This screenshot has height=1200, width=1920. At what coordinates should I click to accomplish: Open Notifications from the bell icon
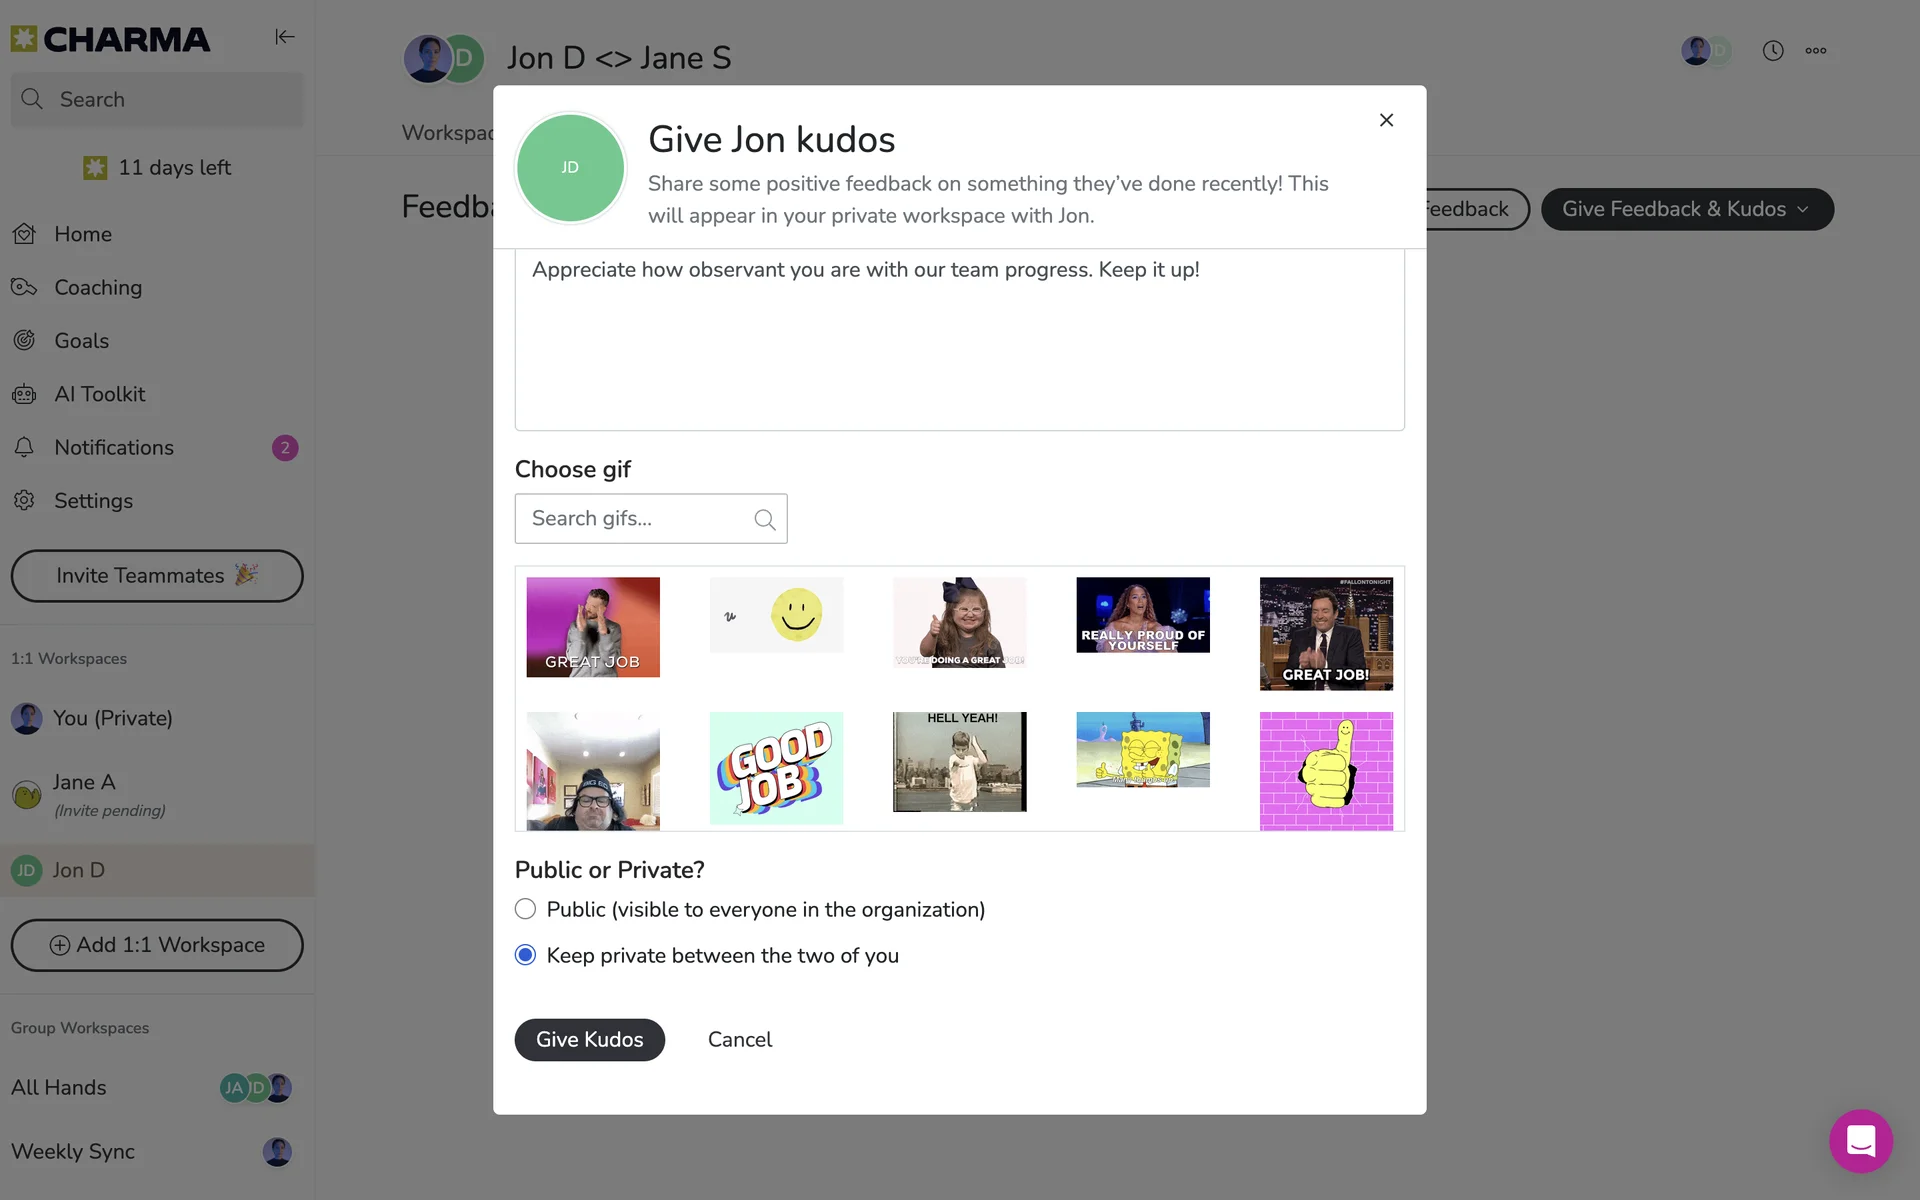25,447
